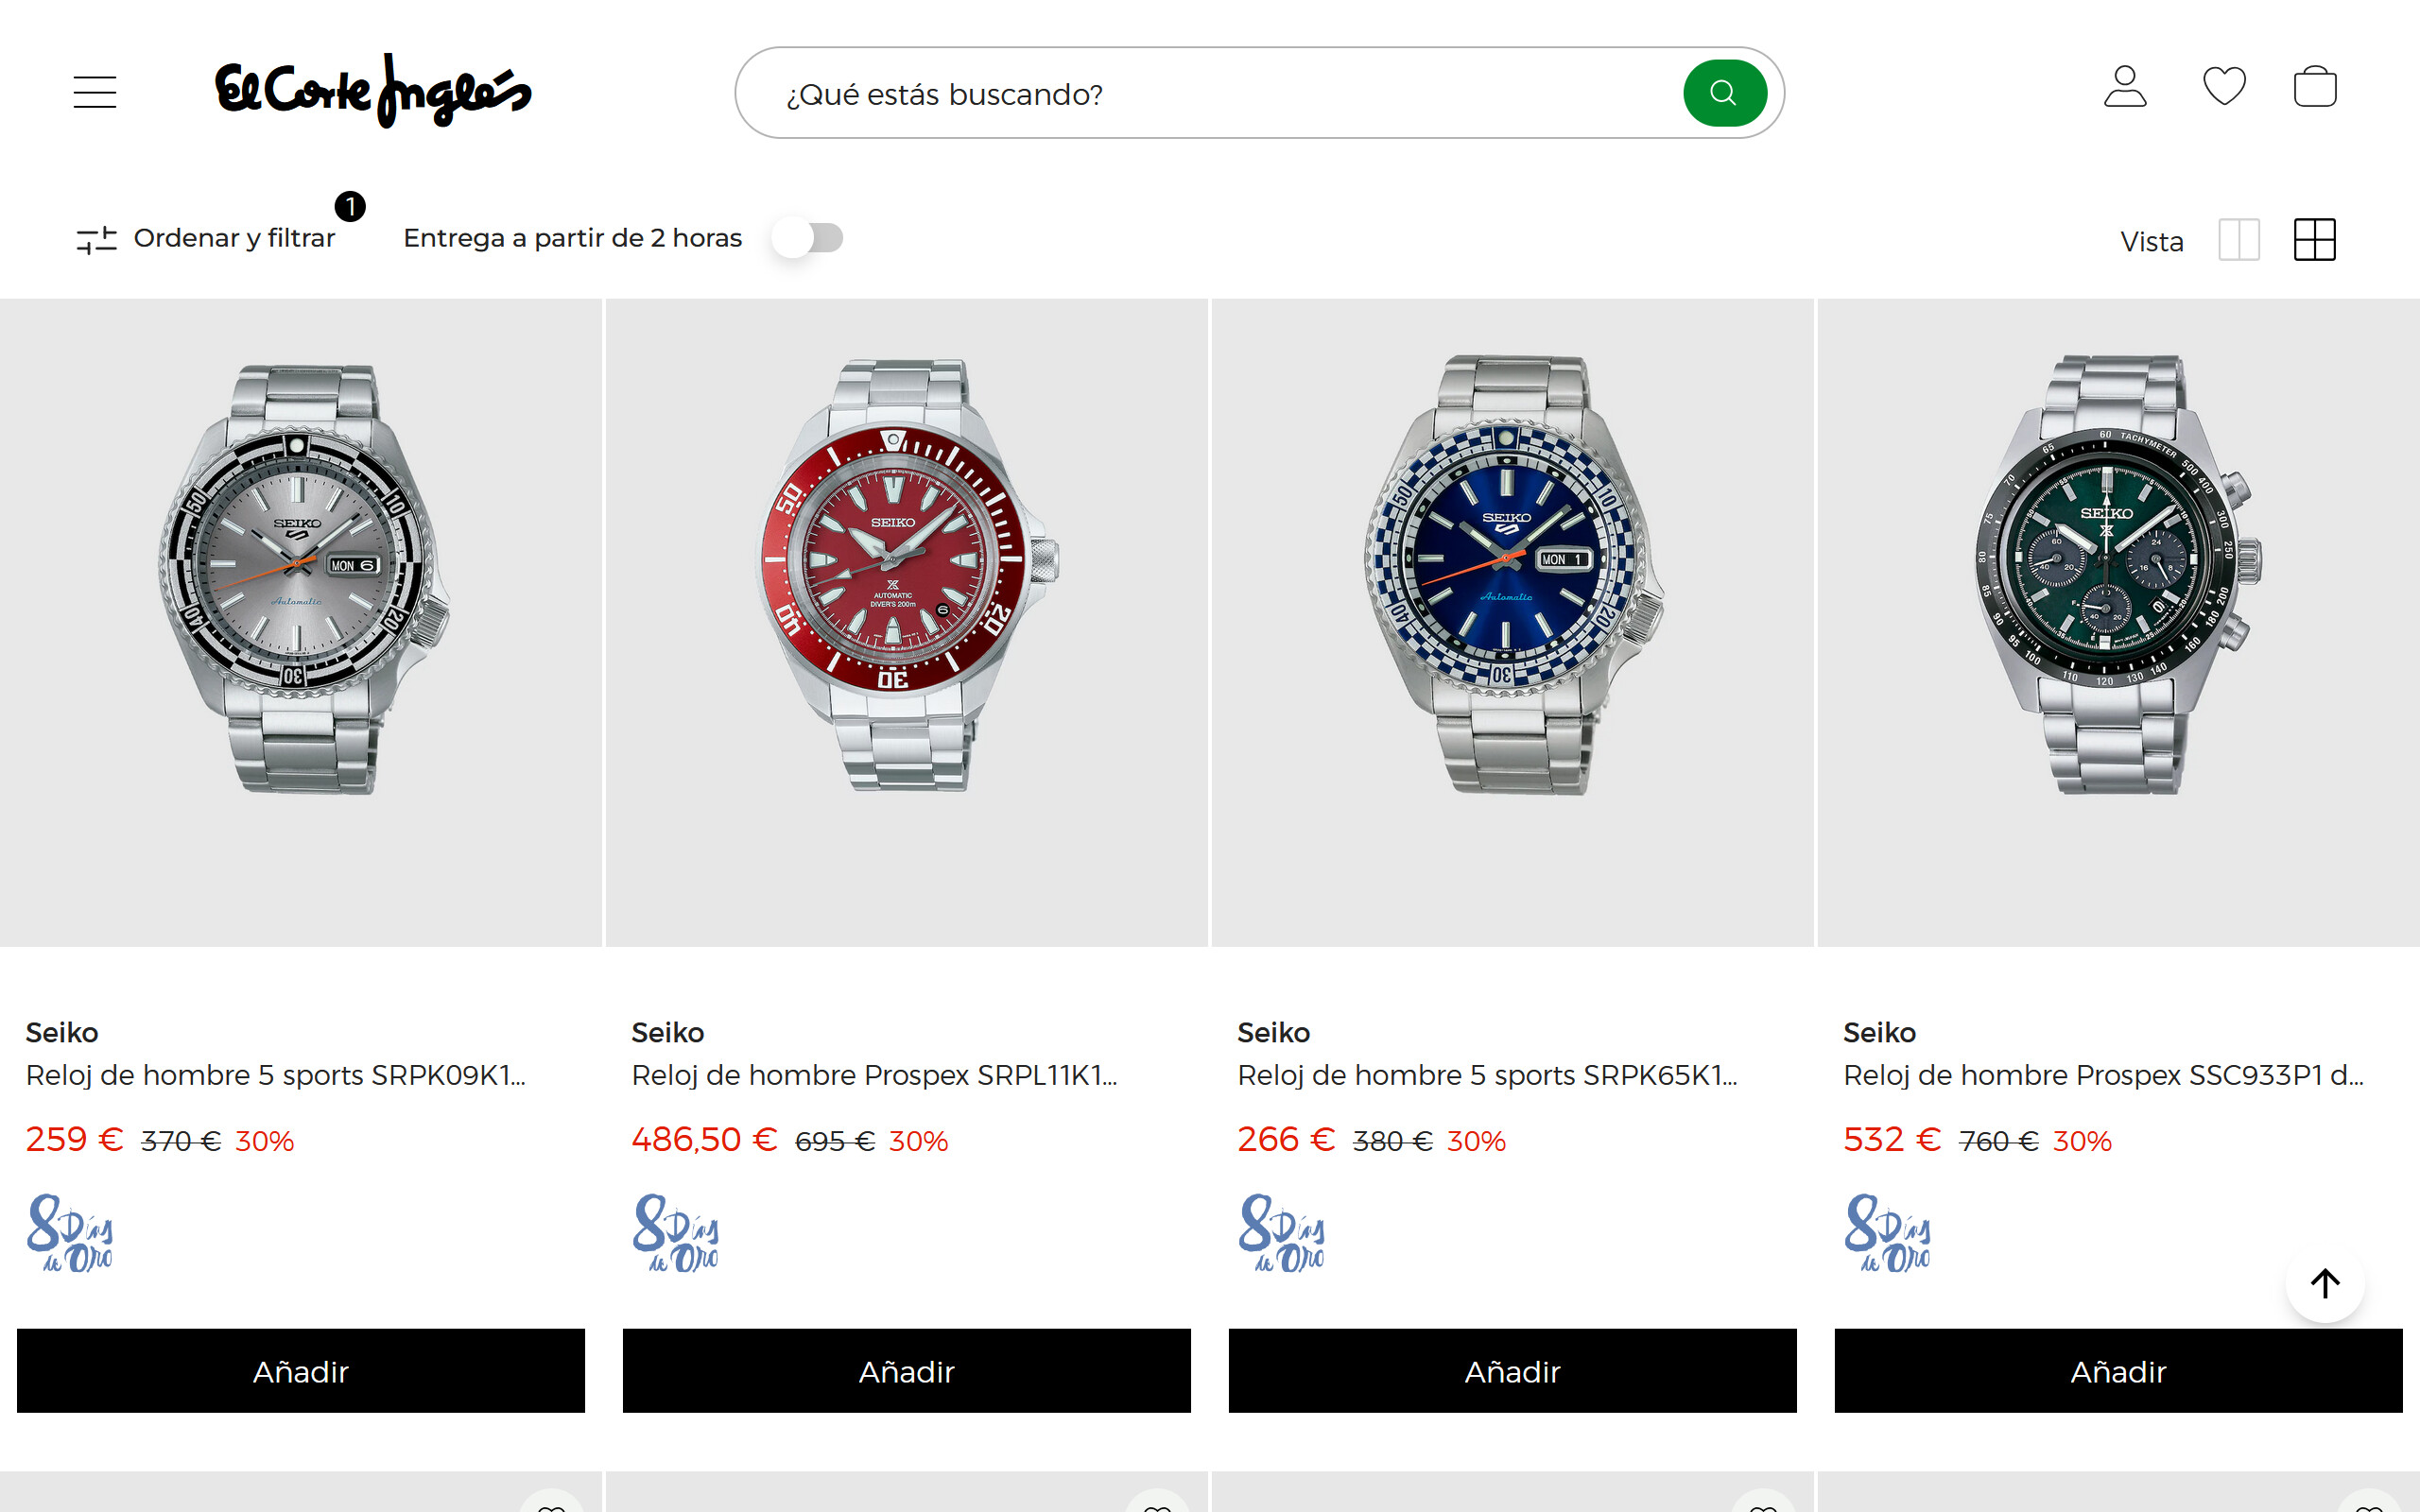Add Prospex SSC933P1 watch to cart
Screen dimensions: 2420x1512
click(x=2118, y=1371)
